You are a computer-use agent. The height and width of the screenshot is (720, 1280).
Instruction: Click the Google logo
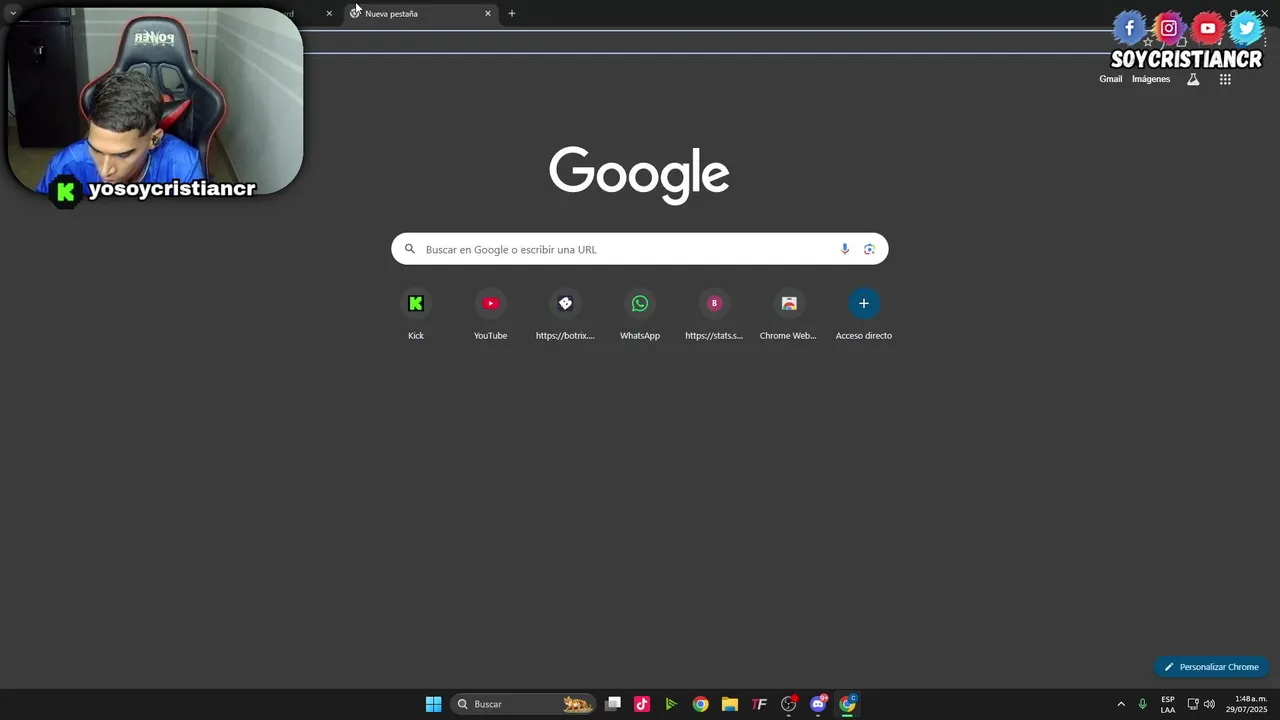(x=639, y=174)
